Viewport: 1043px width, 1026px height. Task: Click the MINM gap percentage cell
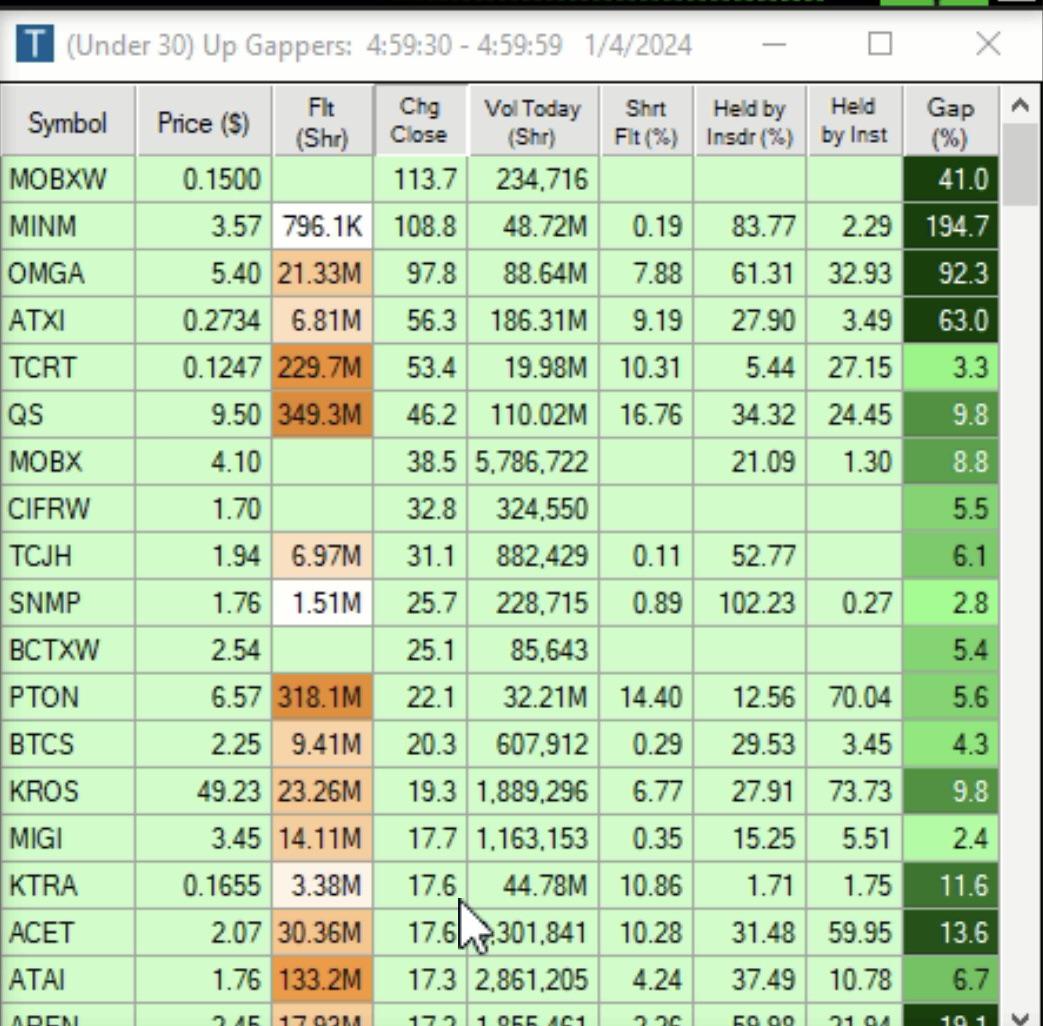[949, 227]
